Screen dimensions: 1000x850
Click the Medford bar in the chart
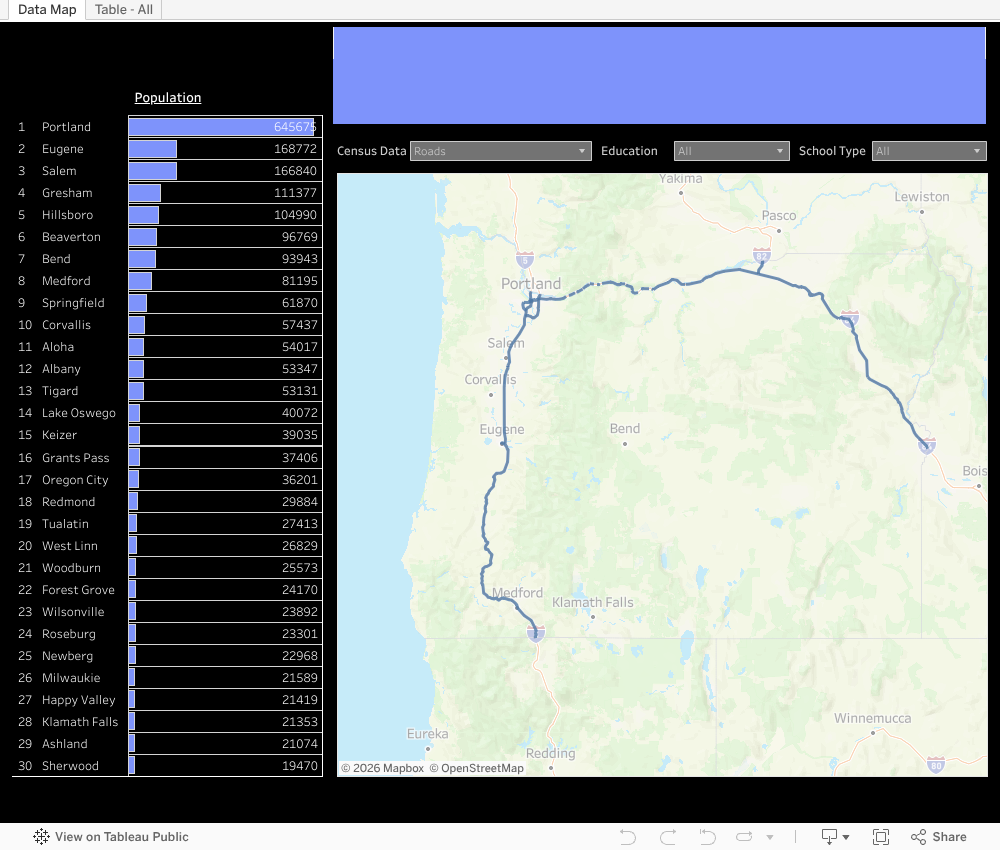click(140, 280)
